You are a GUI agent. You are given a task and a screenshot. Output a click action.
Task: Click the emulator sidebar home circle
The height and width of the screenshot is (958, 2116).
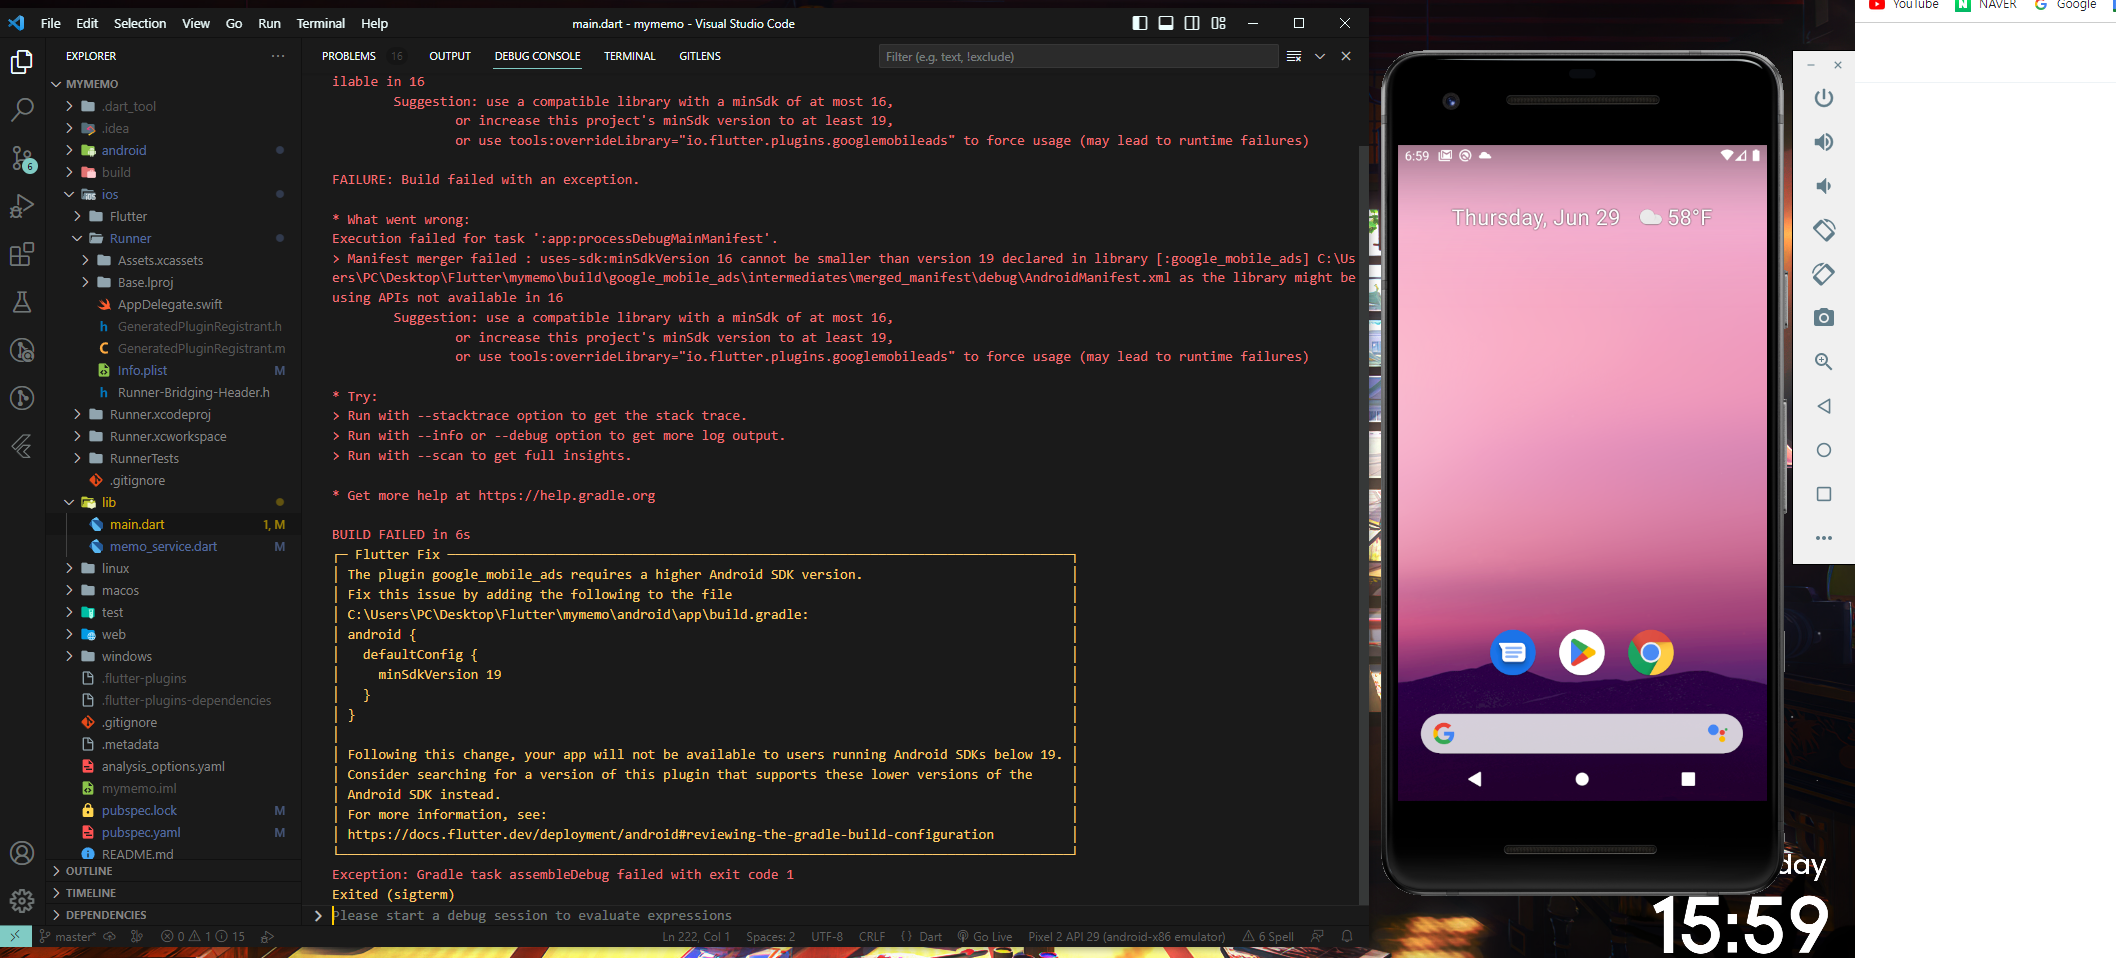coord(1824,450)
